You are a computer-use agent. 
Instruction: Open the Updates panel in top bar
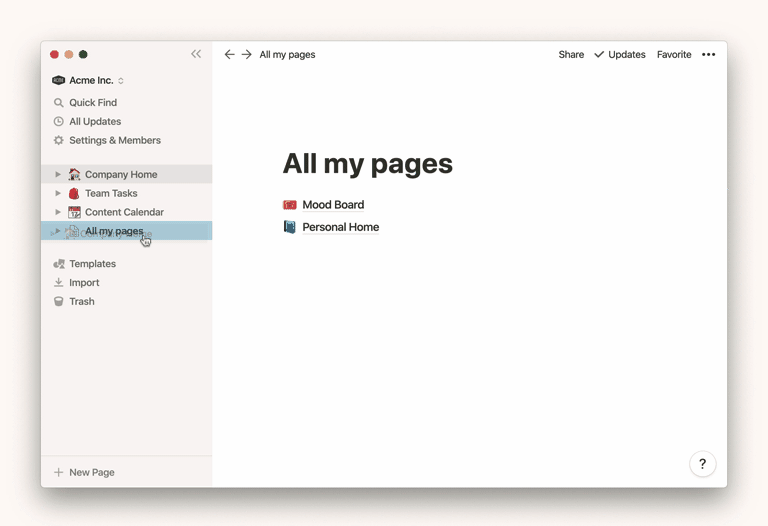pos(619,55)
